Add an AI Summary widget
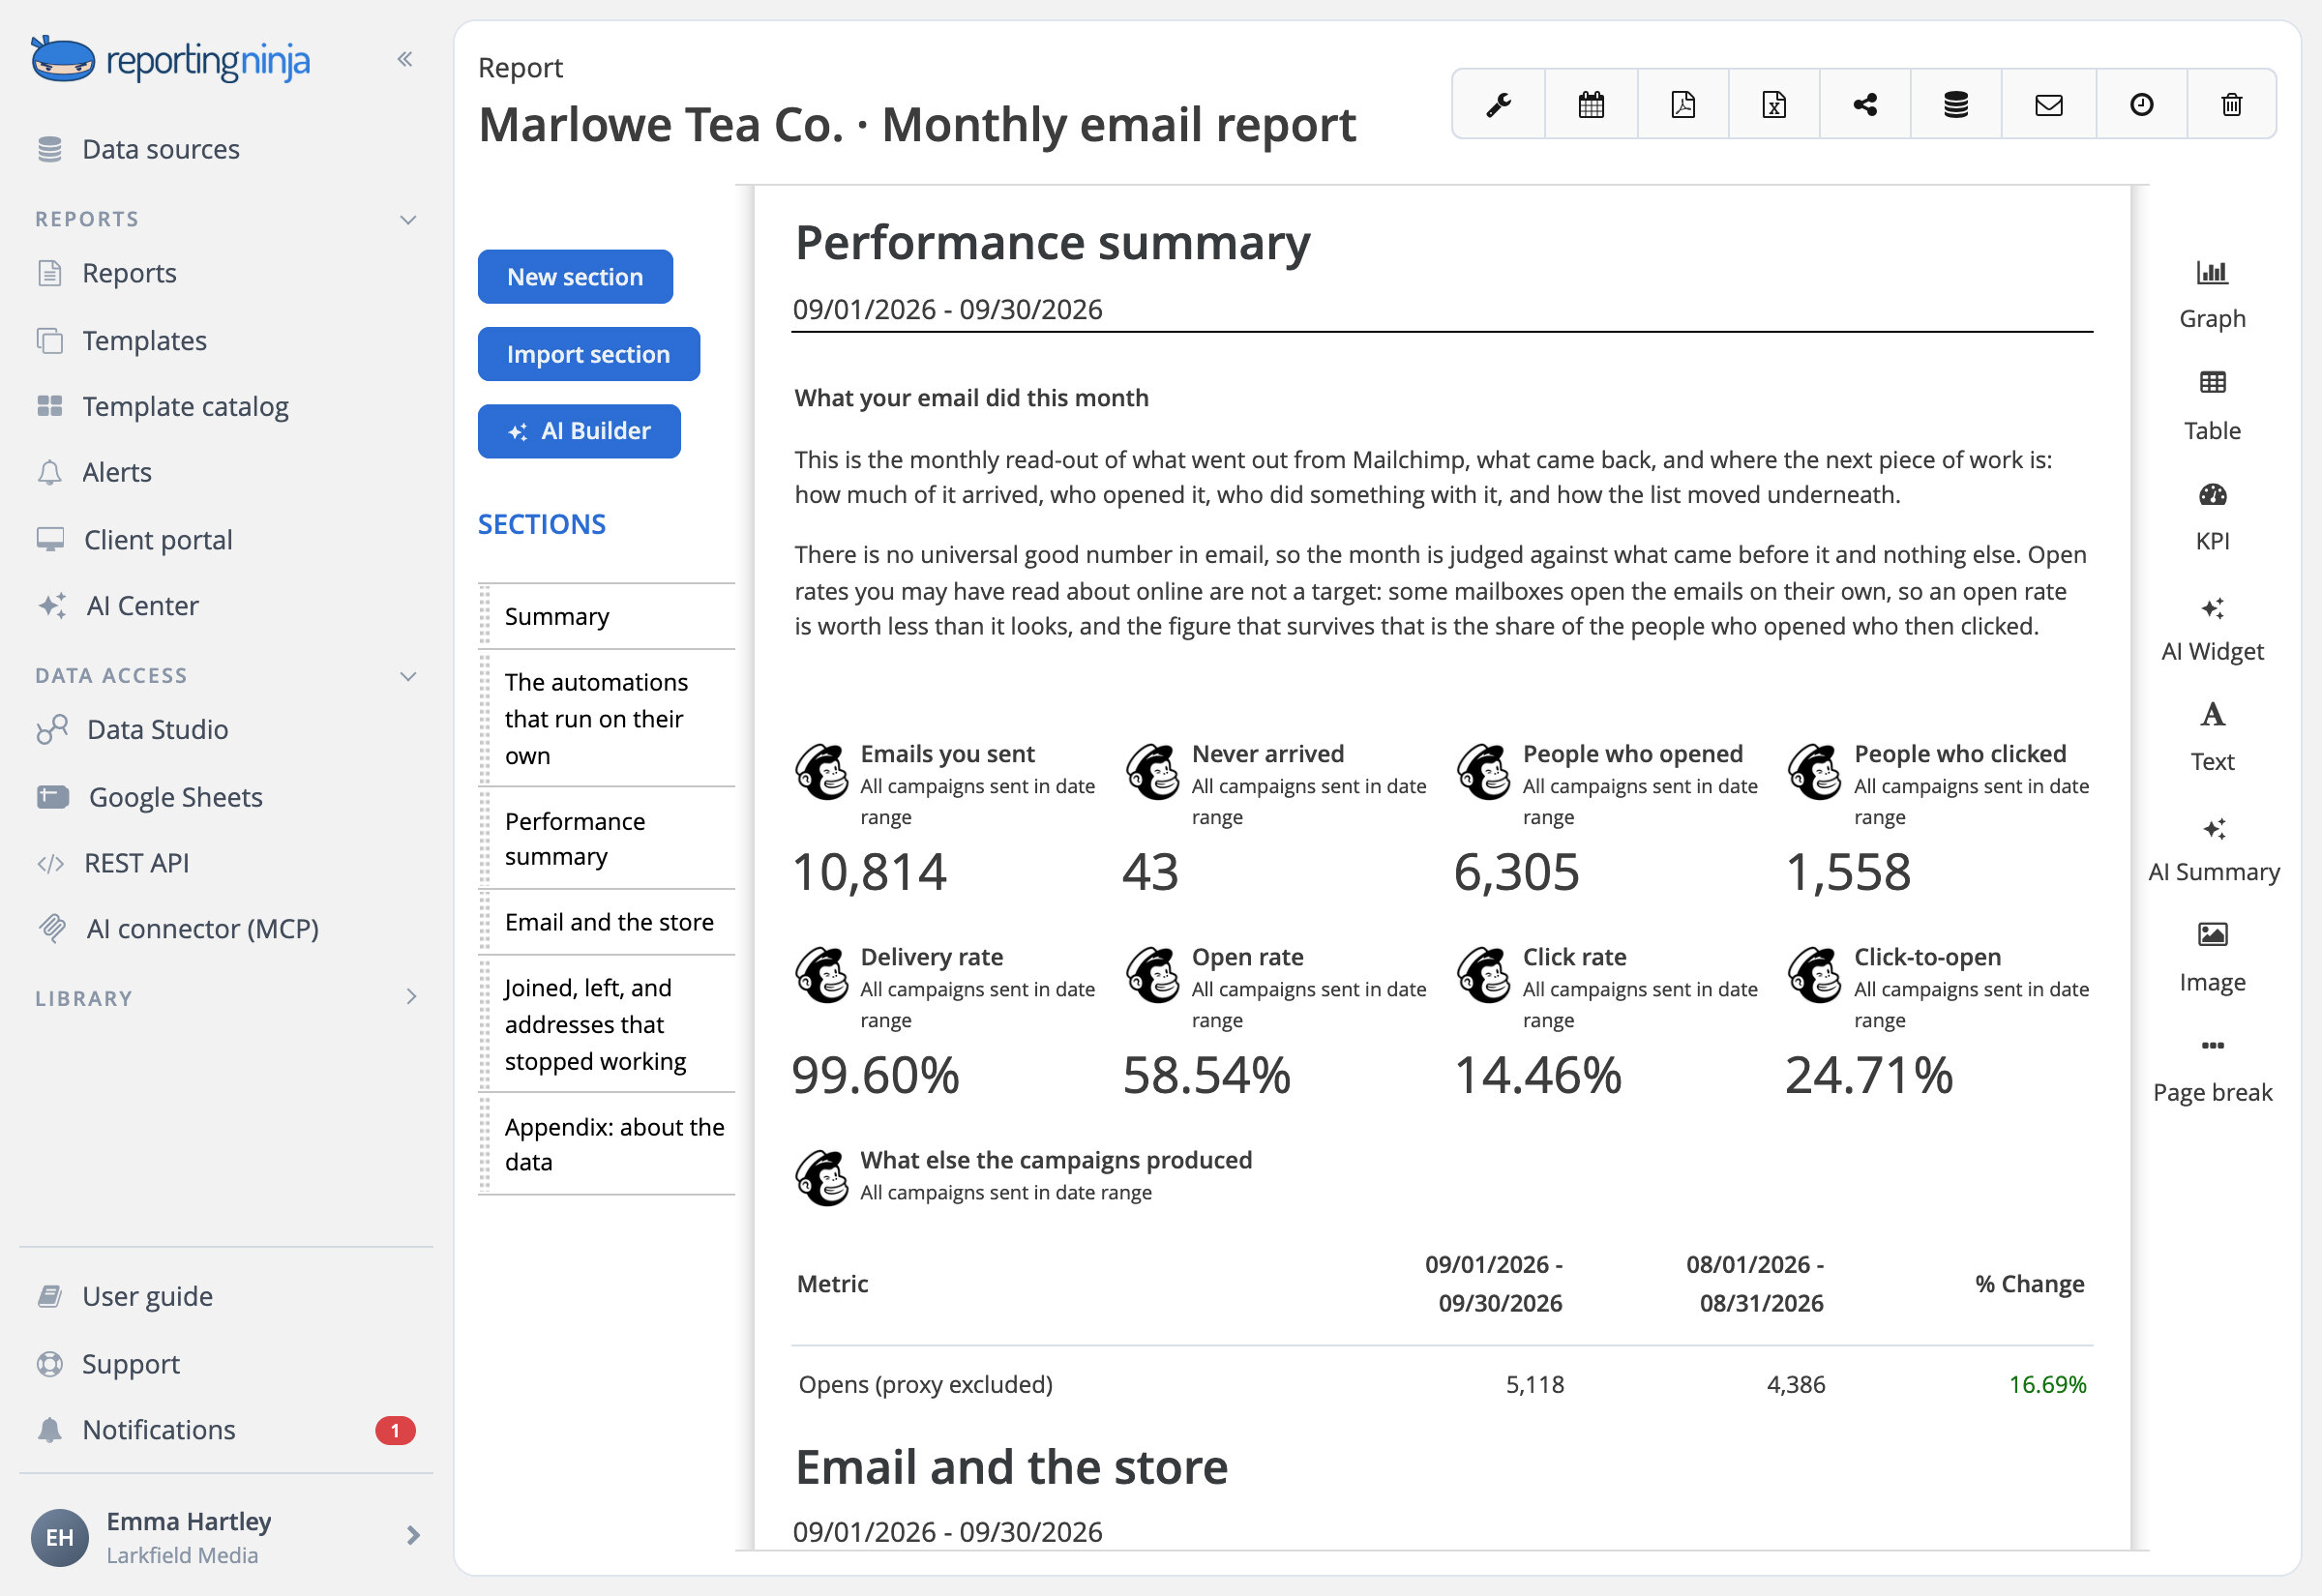 pyautogui.click(x=2213, y=849)
